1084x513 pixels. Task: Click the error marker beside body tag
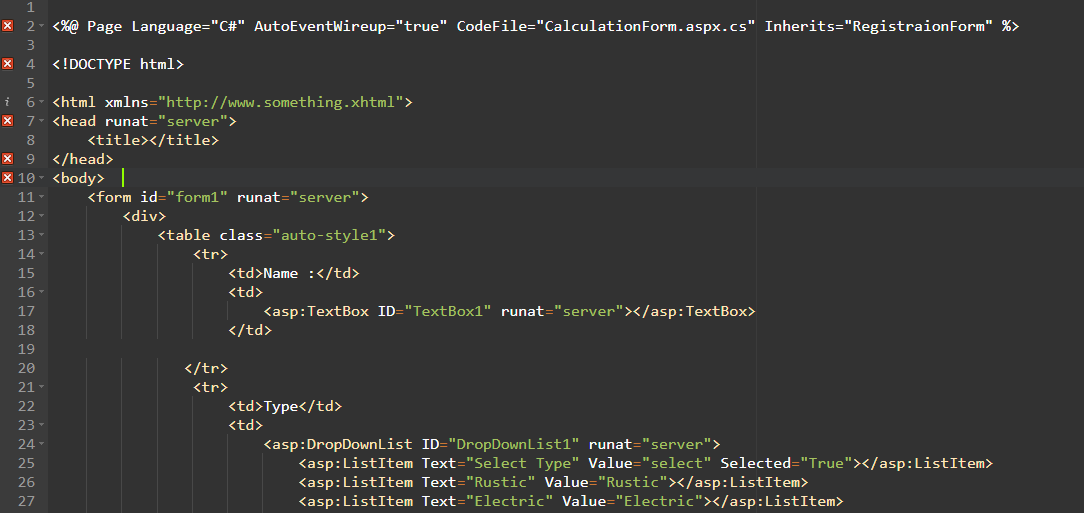[8, 178]
